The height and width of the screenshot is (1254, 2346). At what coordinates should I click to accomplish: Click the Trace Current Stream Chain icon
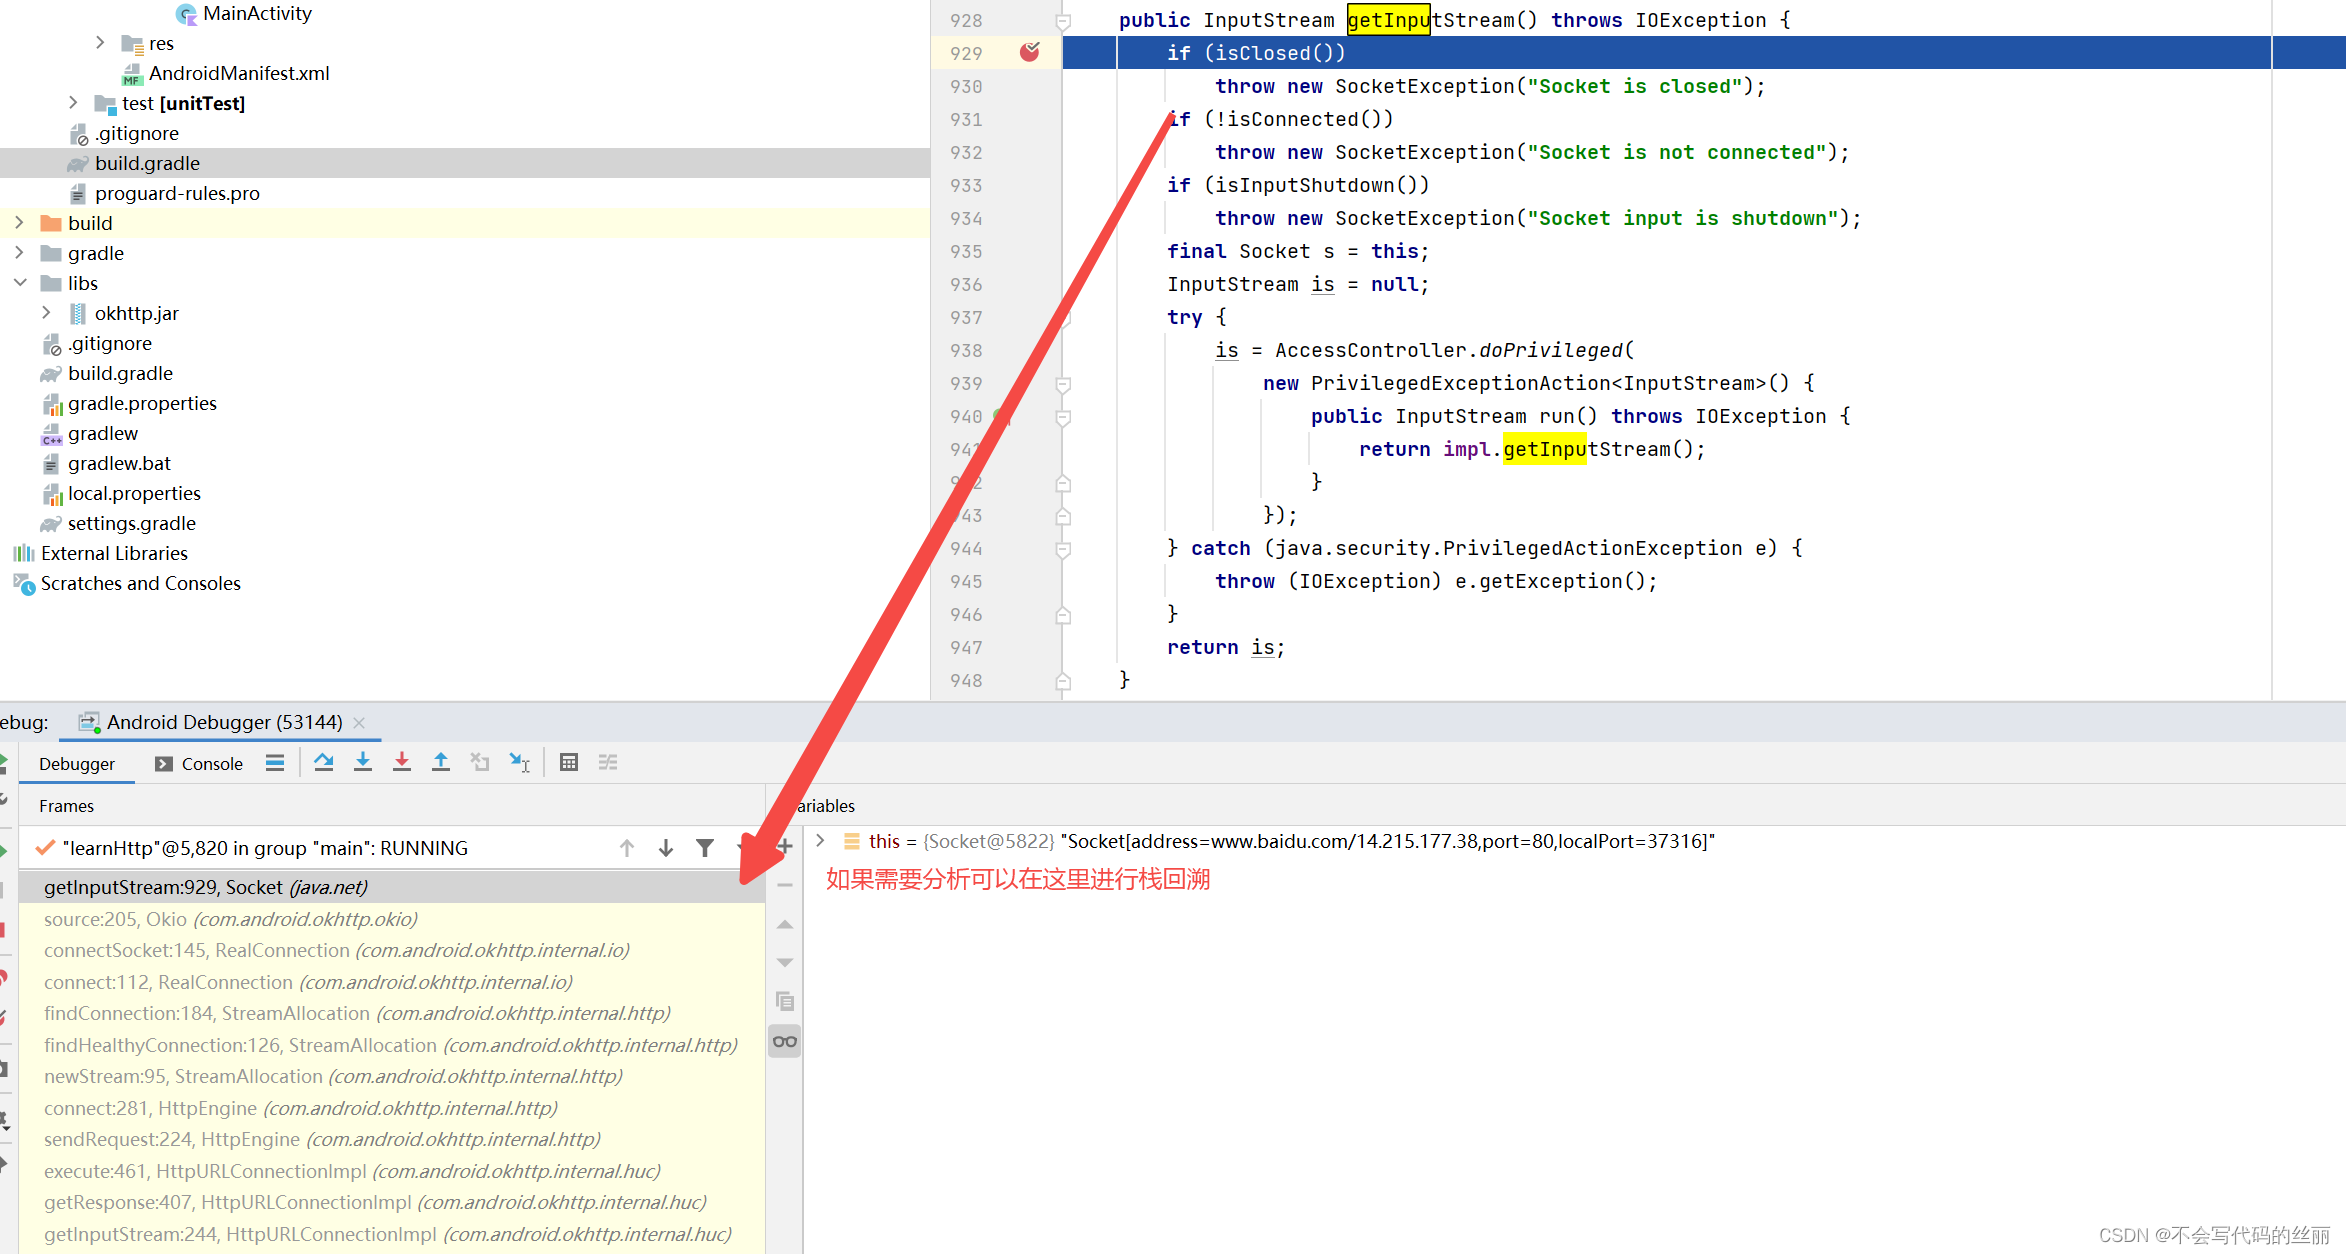pyautogui.click(x=608, y=763)
